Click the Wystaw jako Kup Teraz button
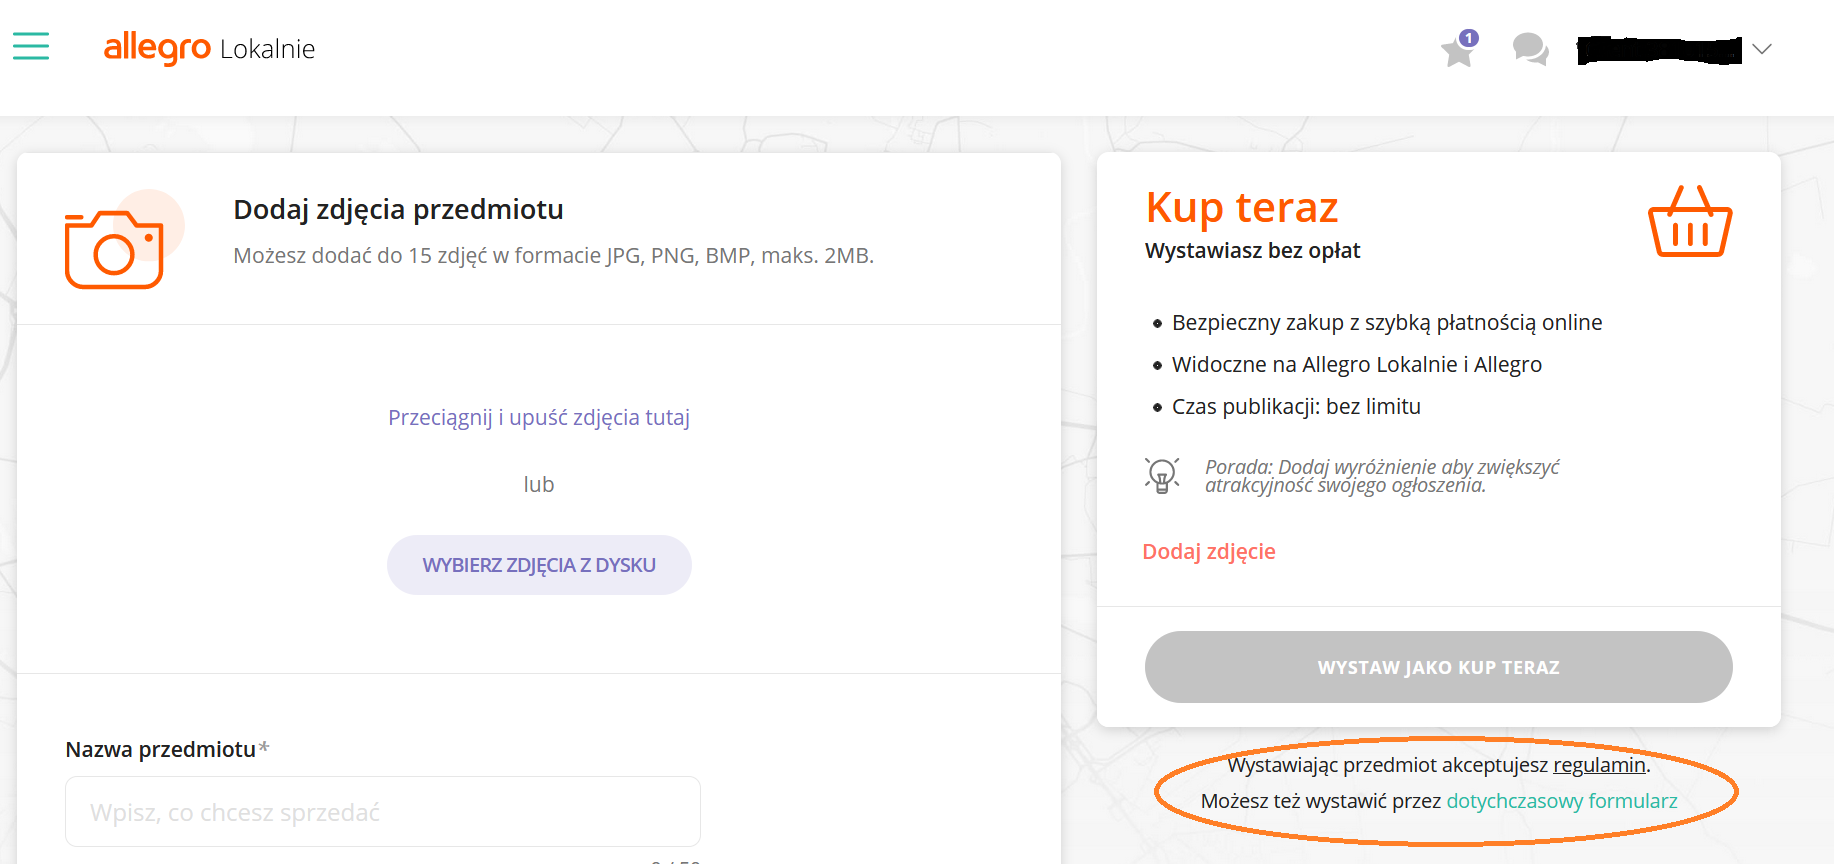Screen dimensions: 1834x864 click(x=1438, y=667)
